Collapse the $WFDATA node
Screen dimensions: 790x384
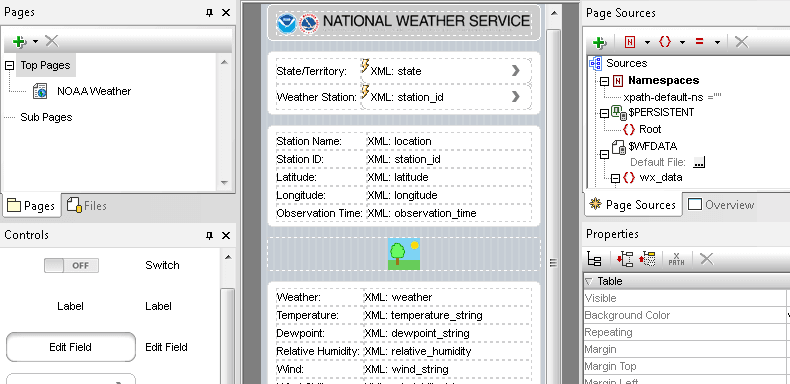(x=604, y=154)
